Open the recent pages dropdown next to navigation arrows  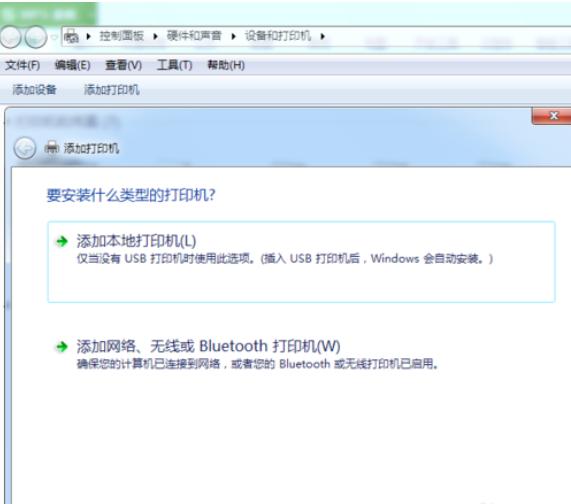(x=54, y=37)
